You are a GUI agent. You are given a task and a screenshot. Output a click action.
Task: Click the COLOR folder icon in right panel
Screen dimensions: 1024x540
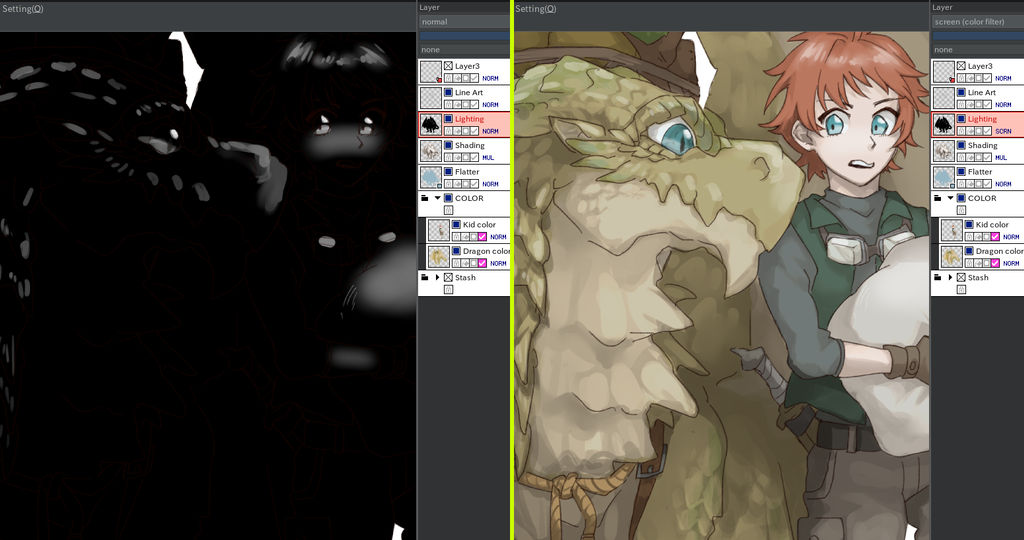[937, 198]
